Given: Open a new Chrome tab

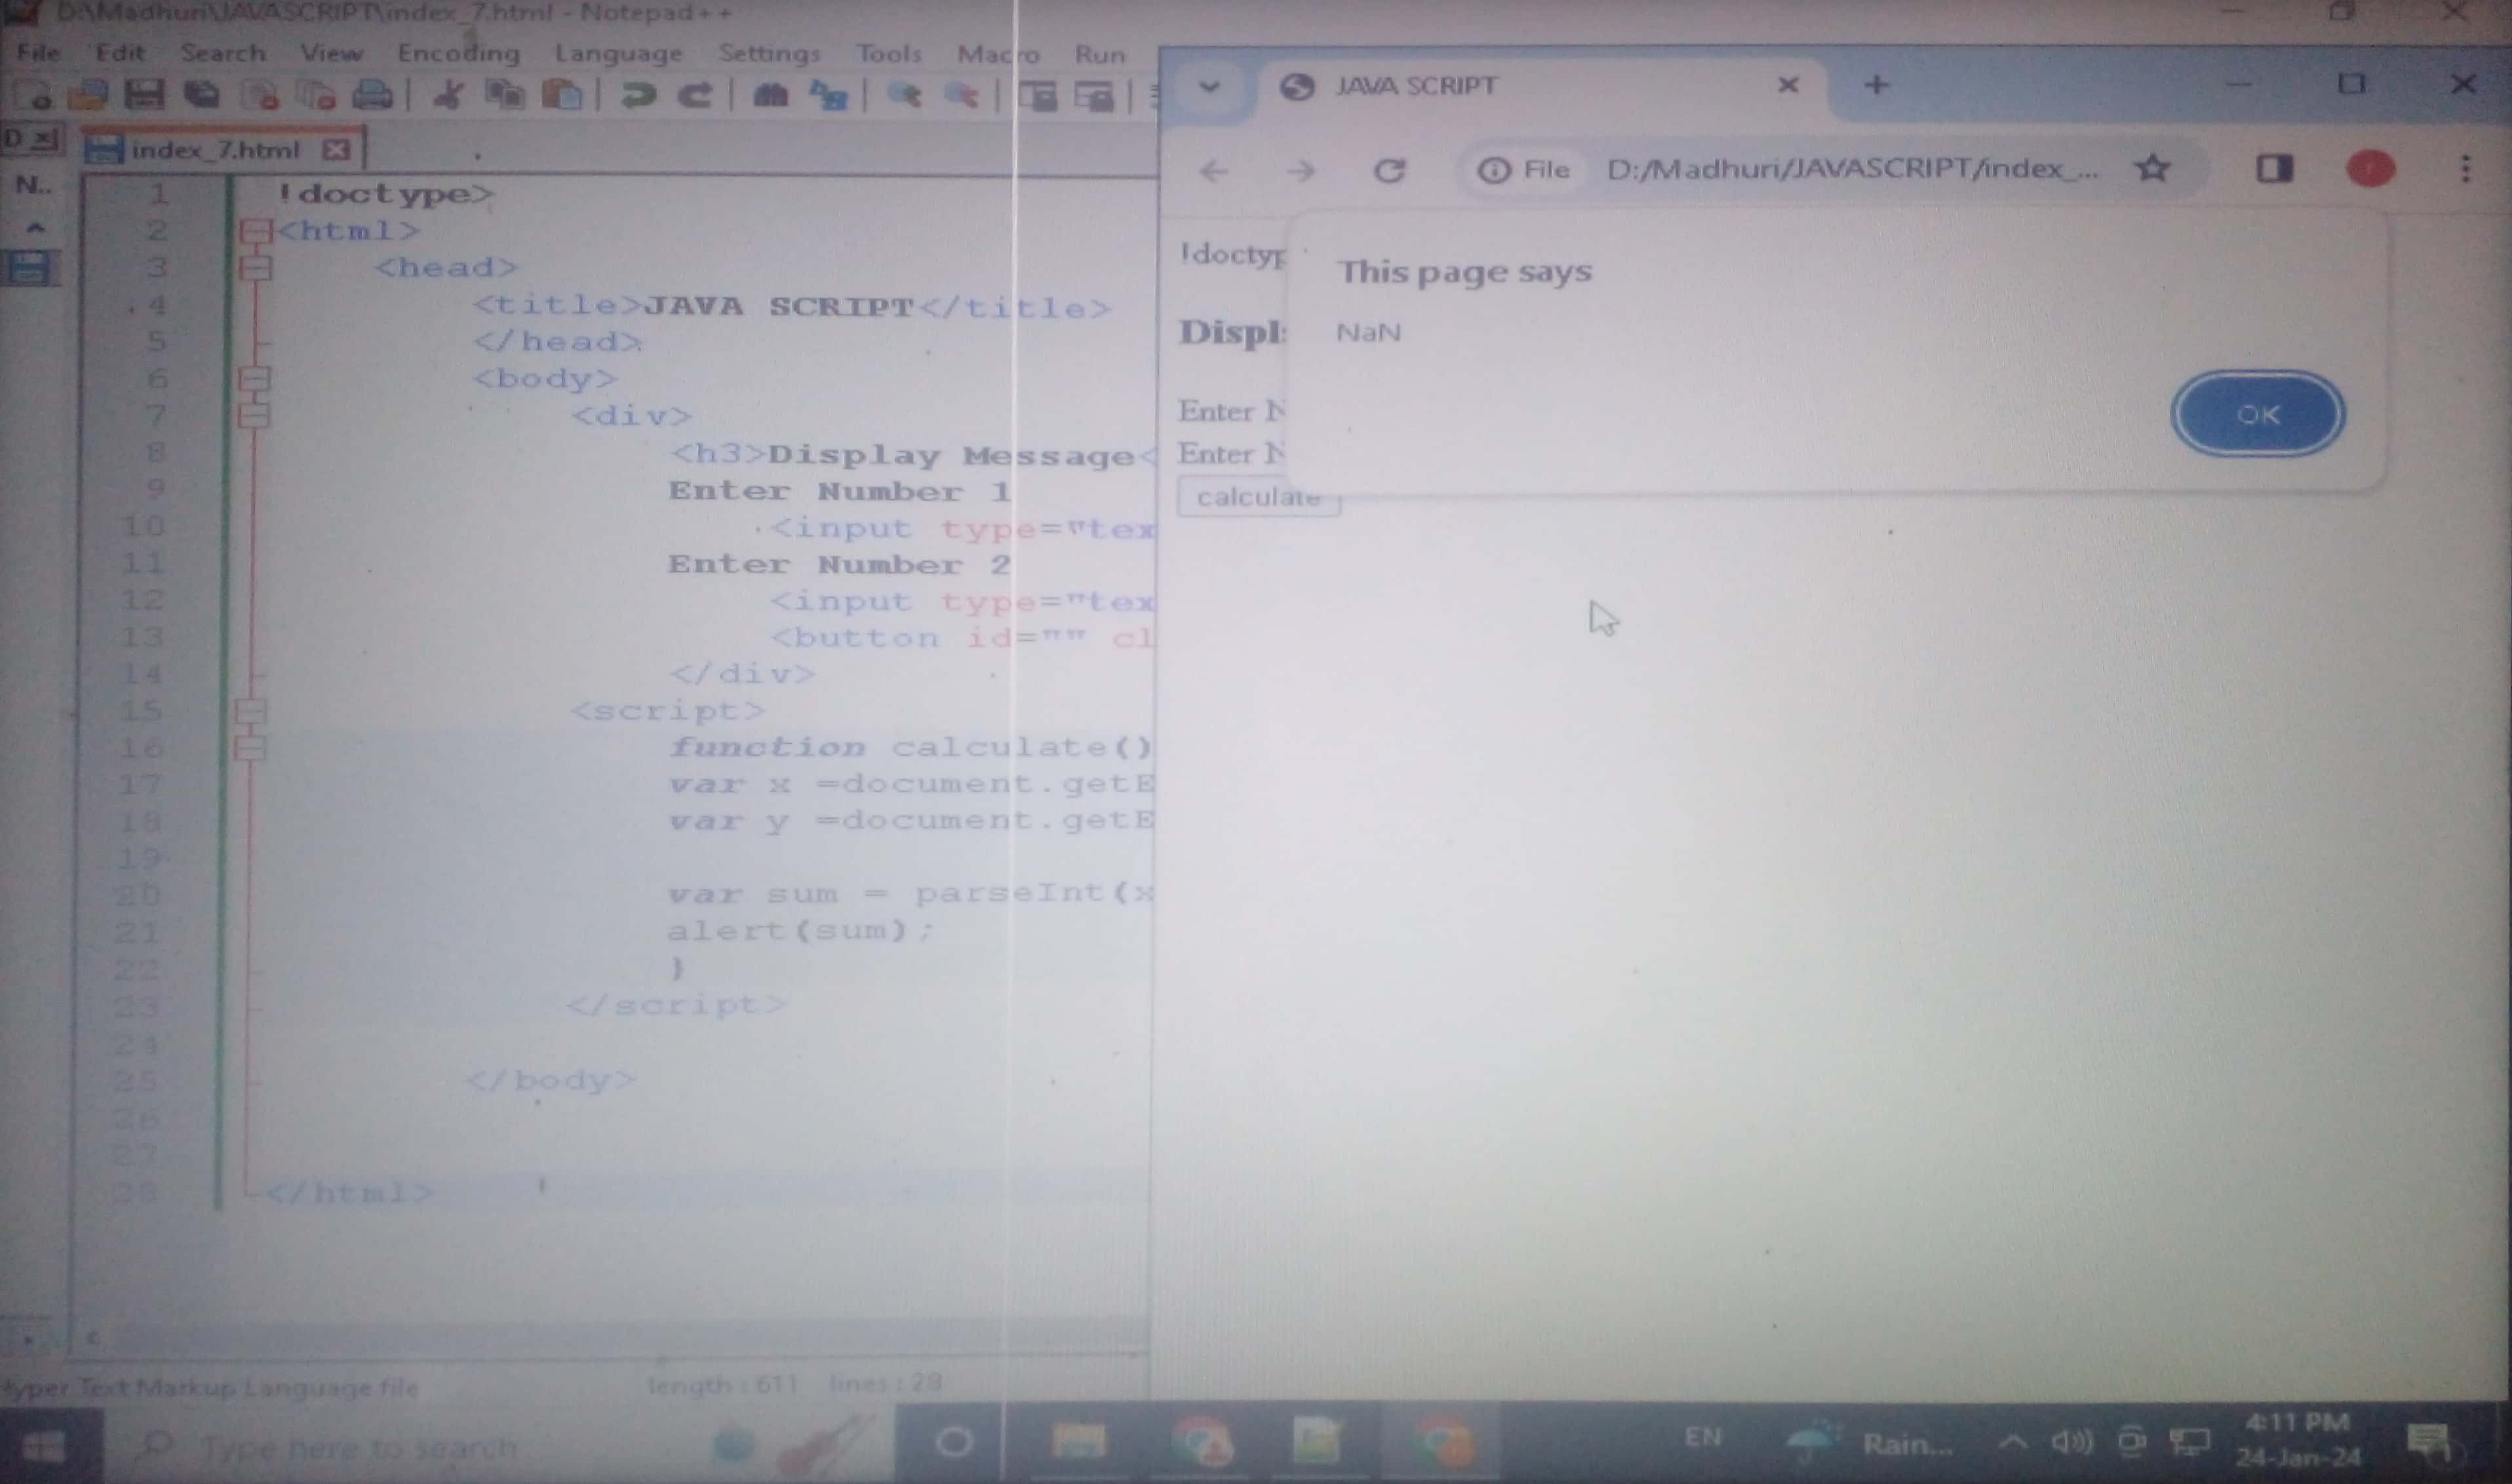Looking at the screenshot, I should [1876, 85].
